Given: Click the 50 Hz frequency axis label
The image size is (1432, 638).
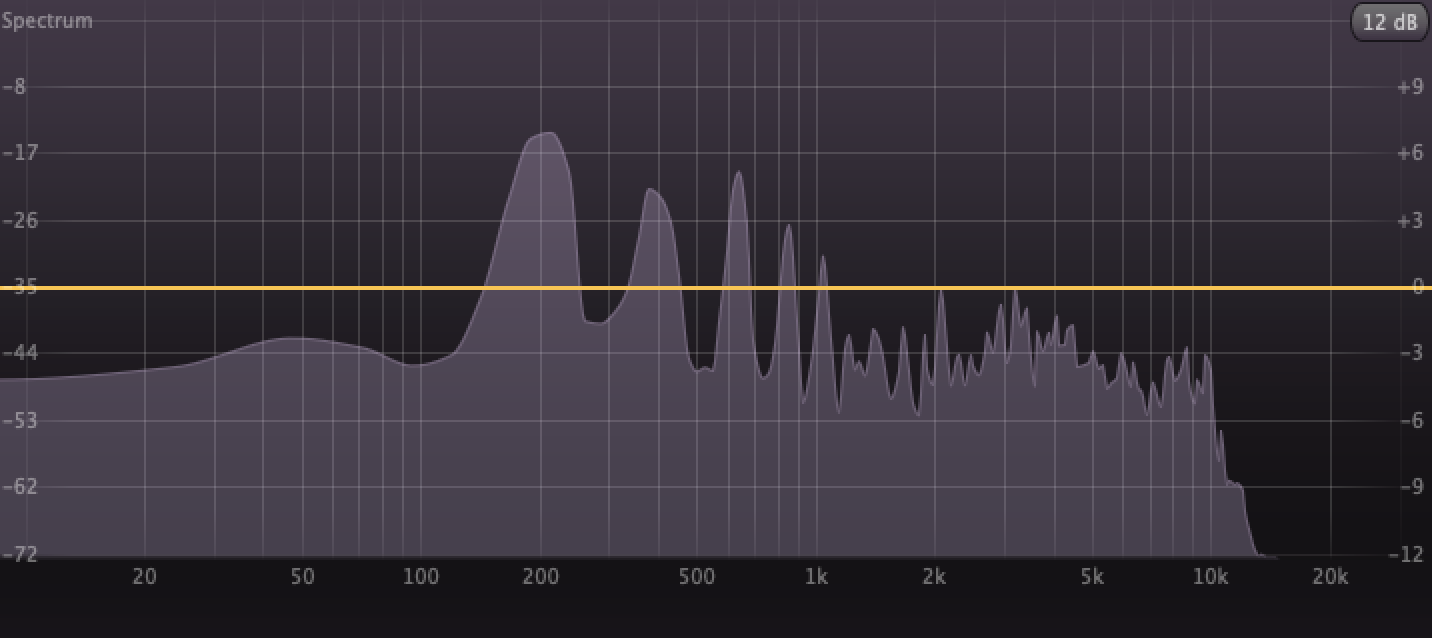Looking at the screenshot, I should coord(302,577).
